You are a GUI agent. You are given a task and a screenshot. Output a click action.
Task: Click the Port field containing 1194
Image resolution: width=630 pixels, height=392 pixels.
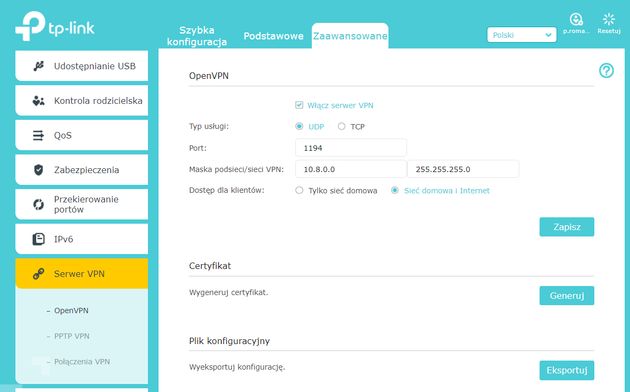pos(350,148)
